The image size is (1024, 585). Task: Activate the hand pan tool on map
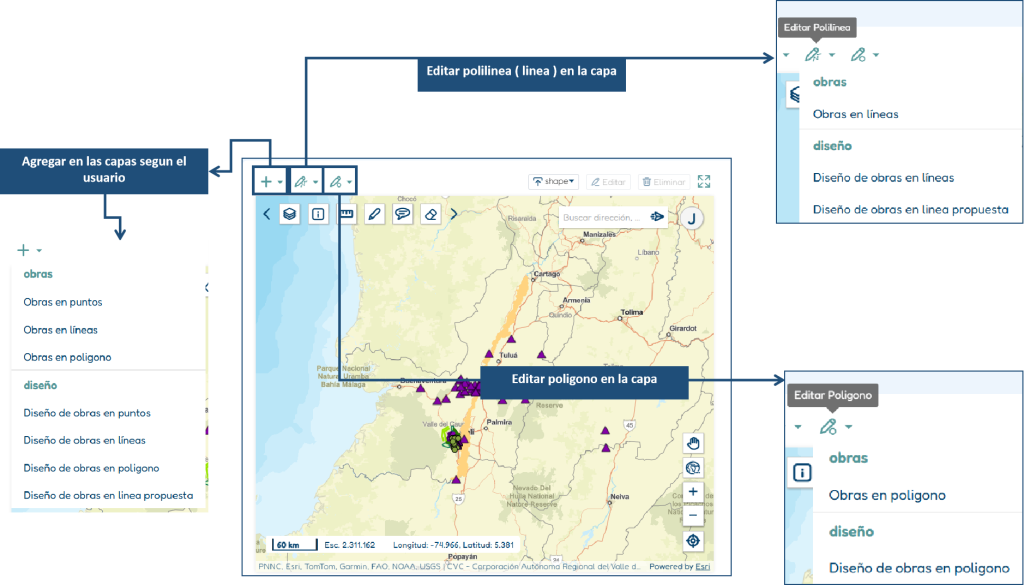coord(694,444)
